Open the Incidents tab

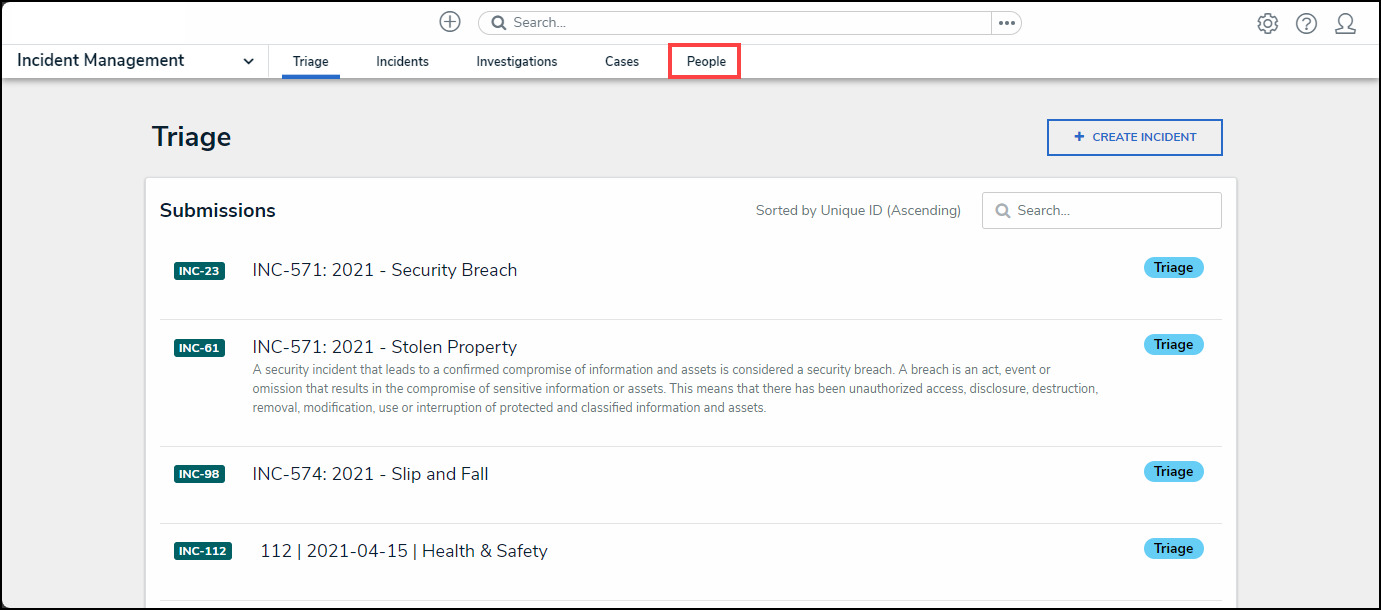[x=402, y=62]
